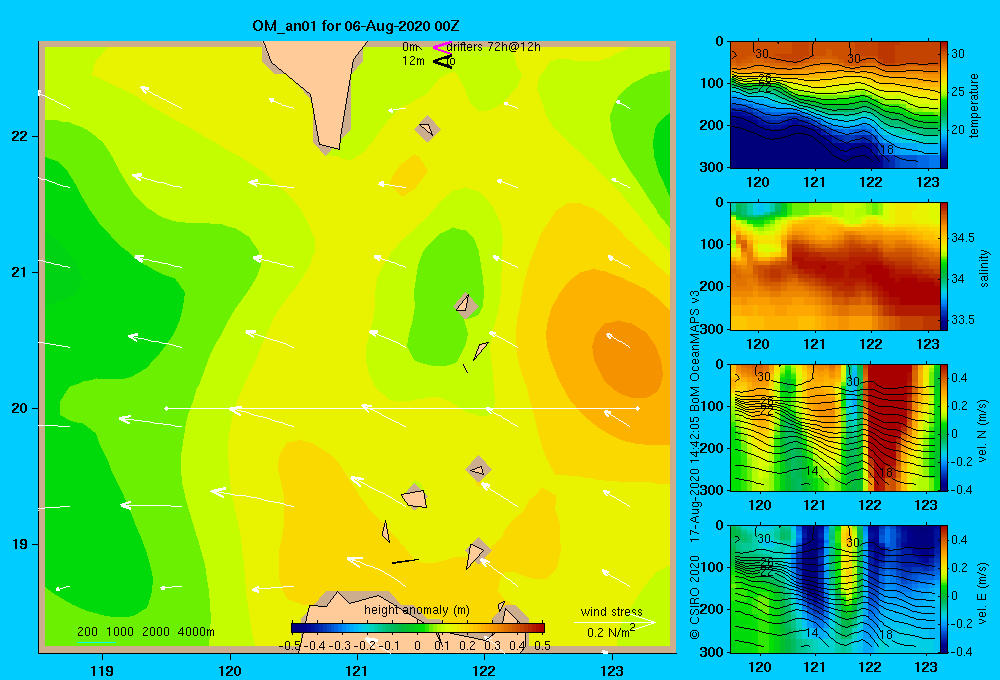The width and height of the screenshot is (1000, 680).
Task: Select the 'vel. E (m/s)' label
Action: pyautogui.click(x=983, y=592)
